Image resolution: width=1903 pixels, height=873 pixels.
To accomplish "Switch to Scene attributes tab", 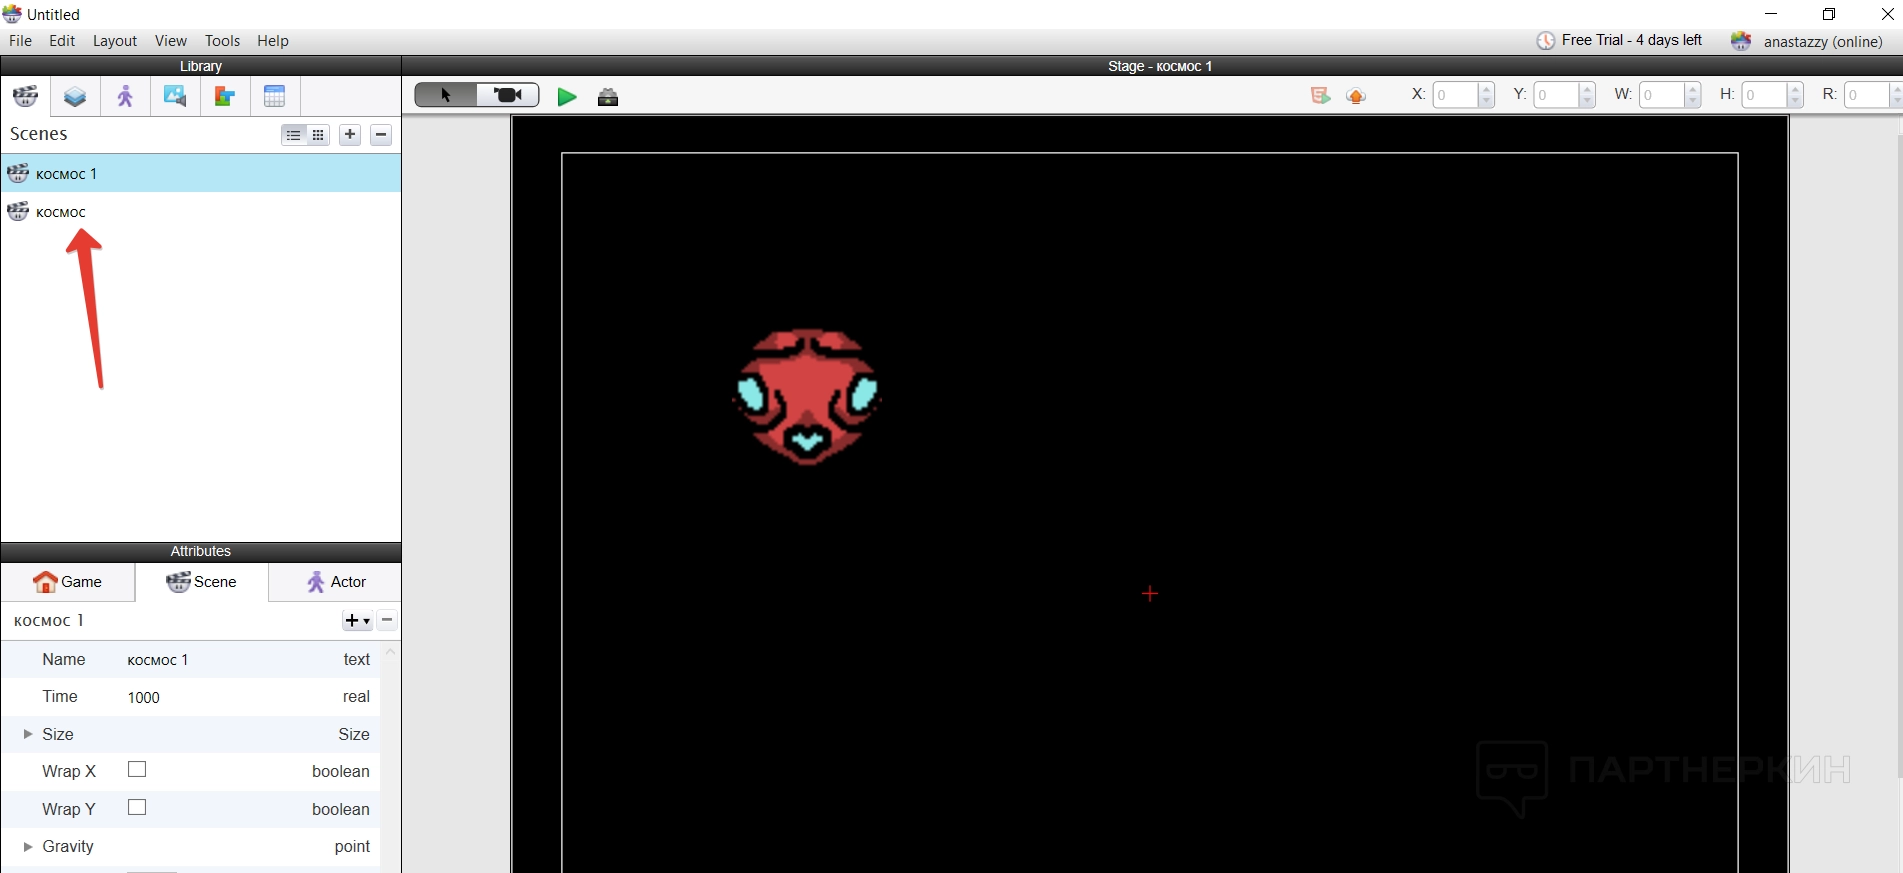I will click(x=202, y=582).
